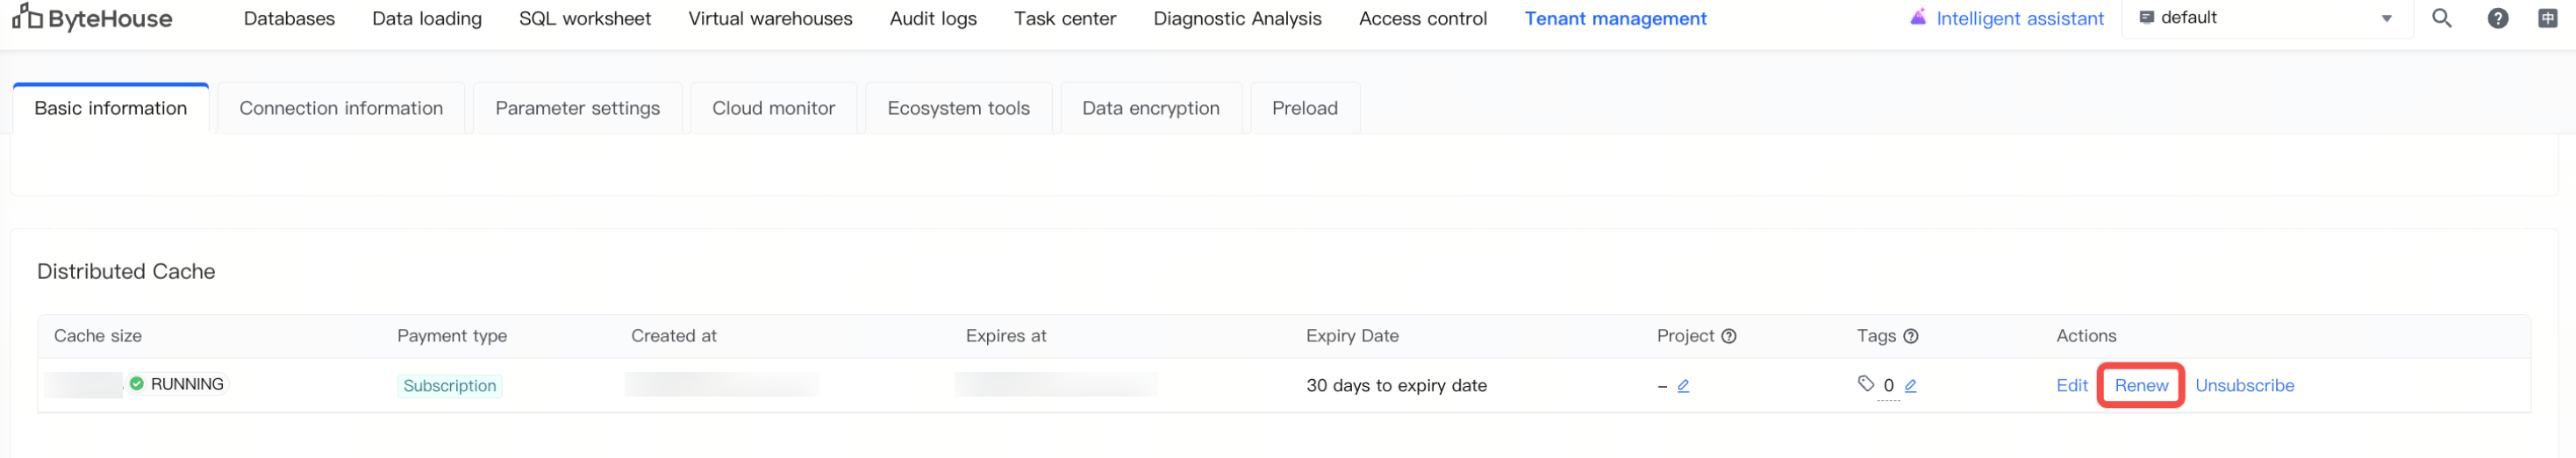Open the search magnifier icon
Screen dimensions: 2576x458
(2441, 18)
